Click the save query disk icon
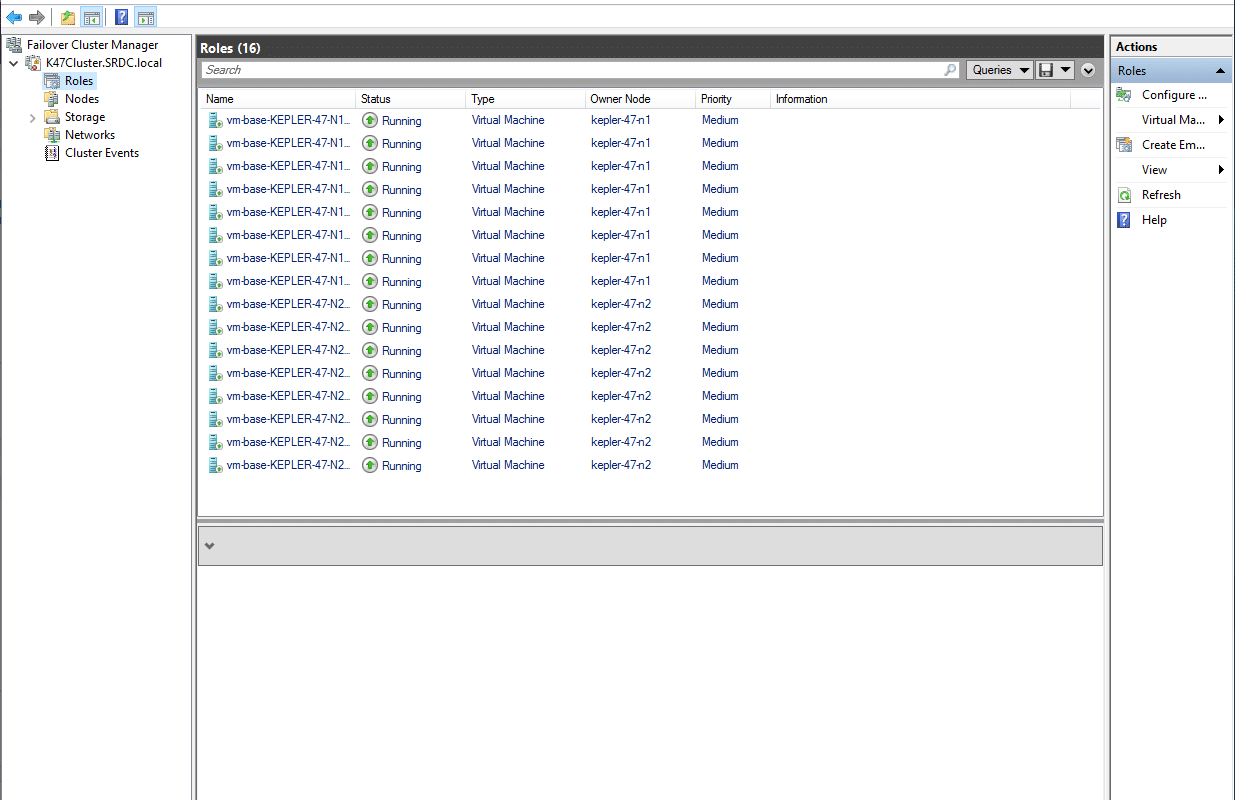The height and width of the screenshot is (800, 1235). [x=1046, y=70]
